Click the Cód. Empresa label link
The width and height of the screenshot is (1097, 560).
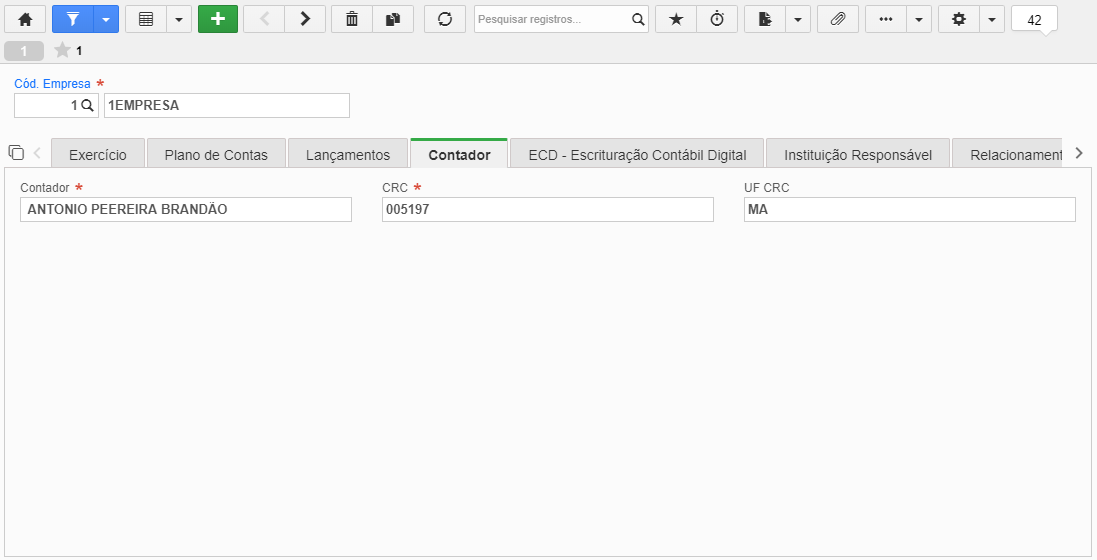tap(52, 83)
